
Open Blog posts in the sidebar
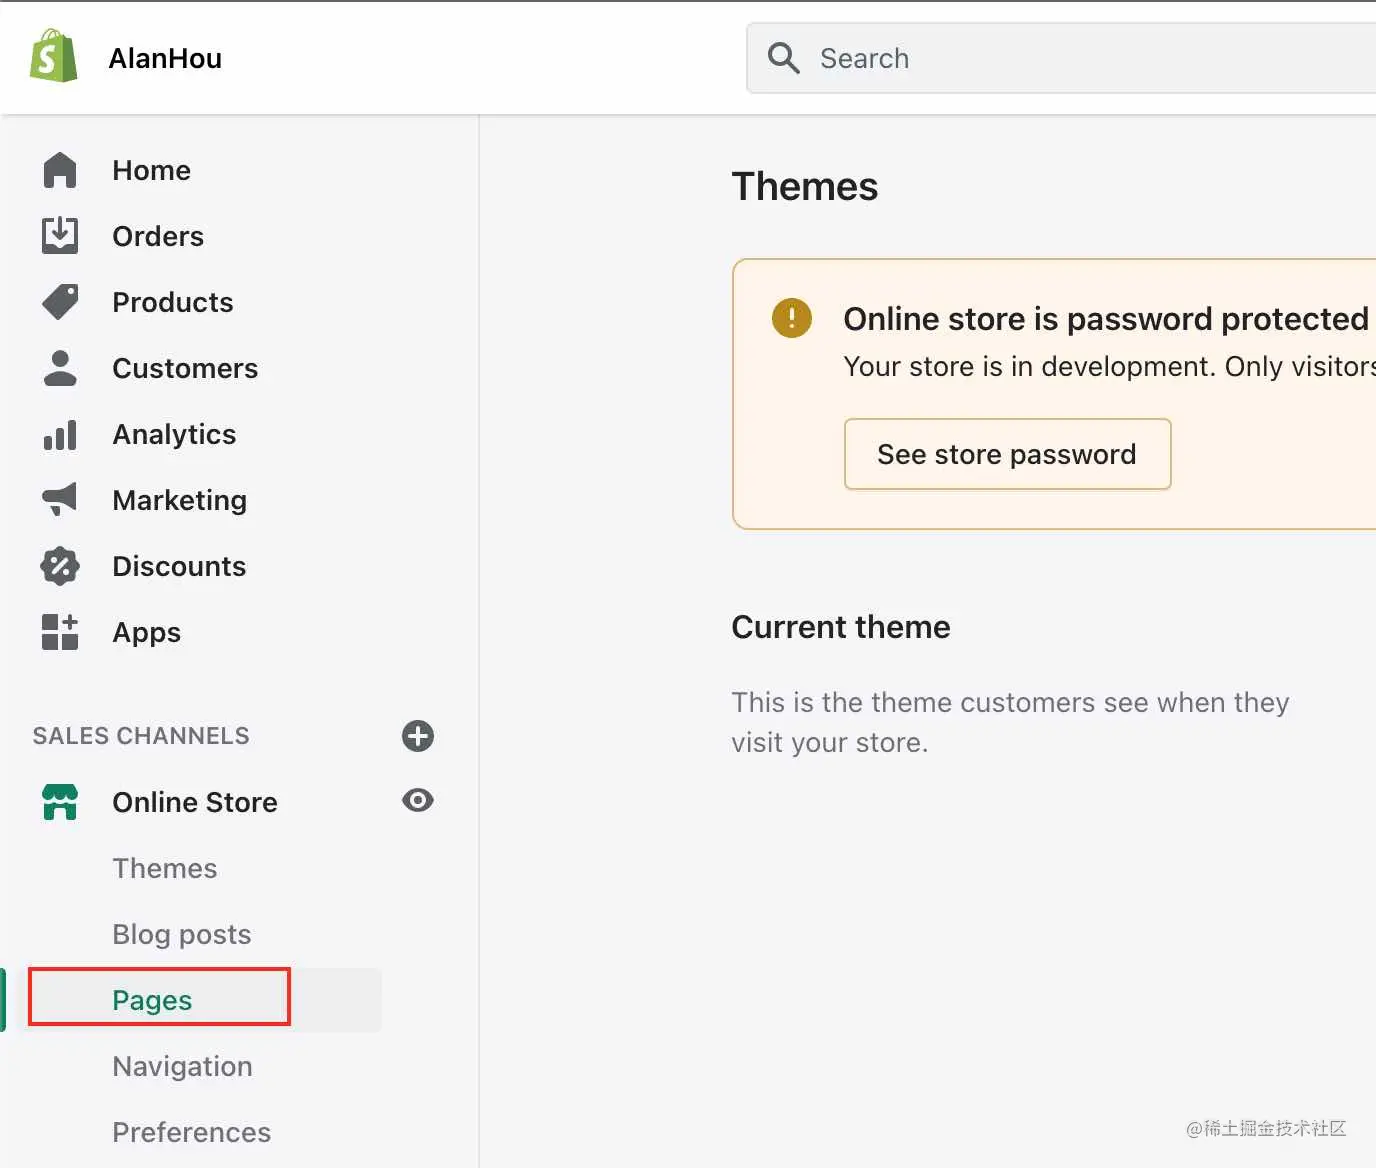tap(182, 934)
